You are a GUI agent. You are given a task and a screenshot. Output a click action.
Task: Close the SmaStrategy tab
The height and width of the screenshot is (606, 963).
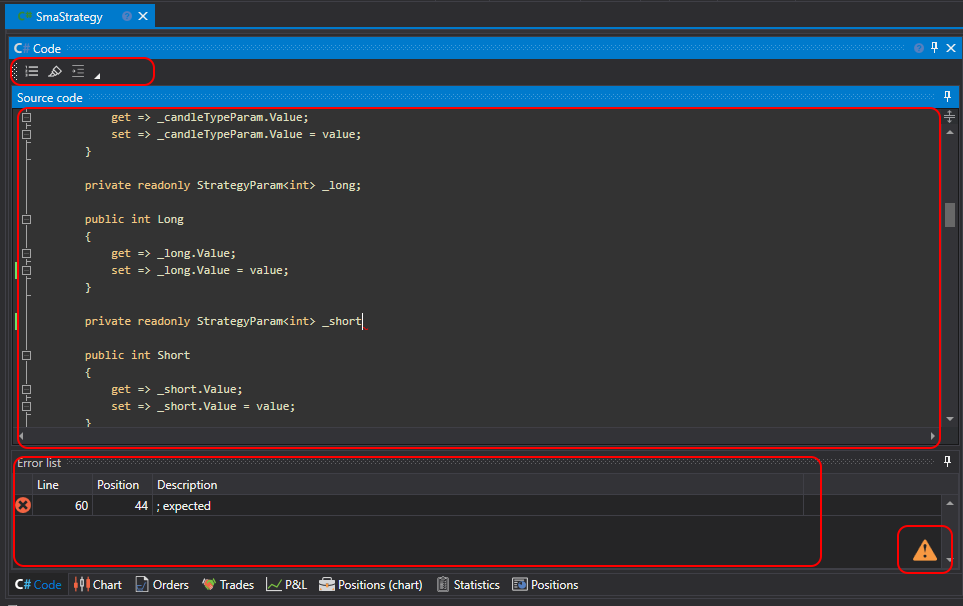[143, 17]
